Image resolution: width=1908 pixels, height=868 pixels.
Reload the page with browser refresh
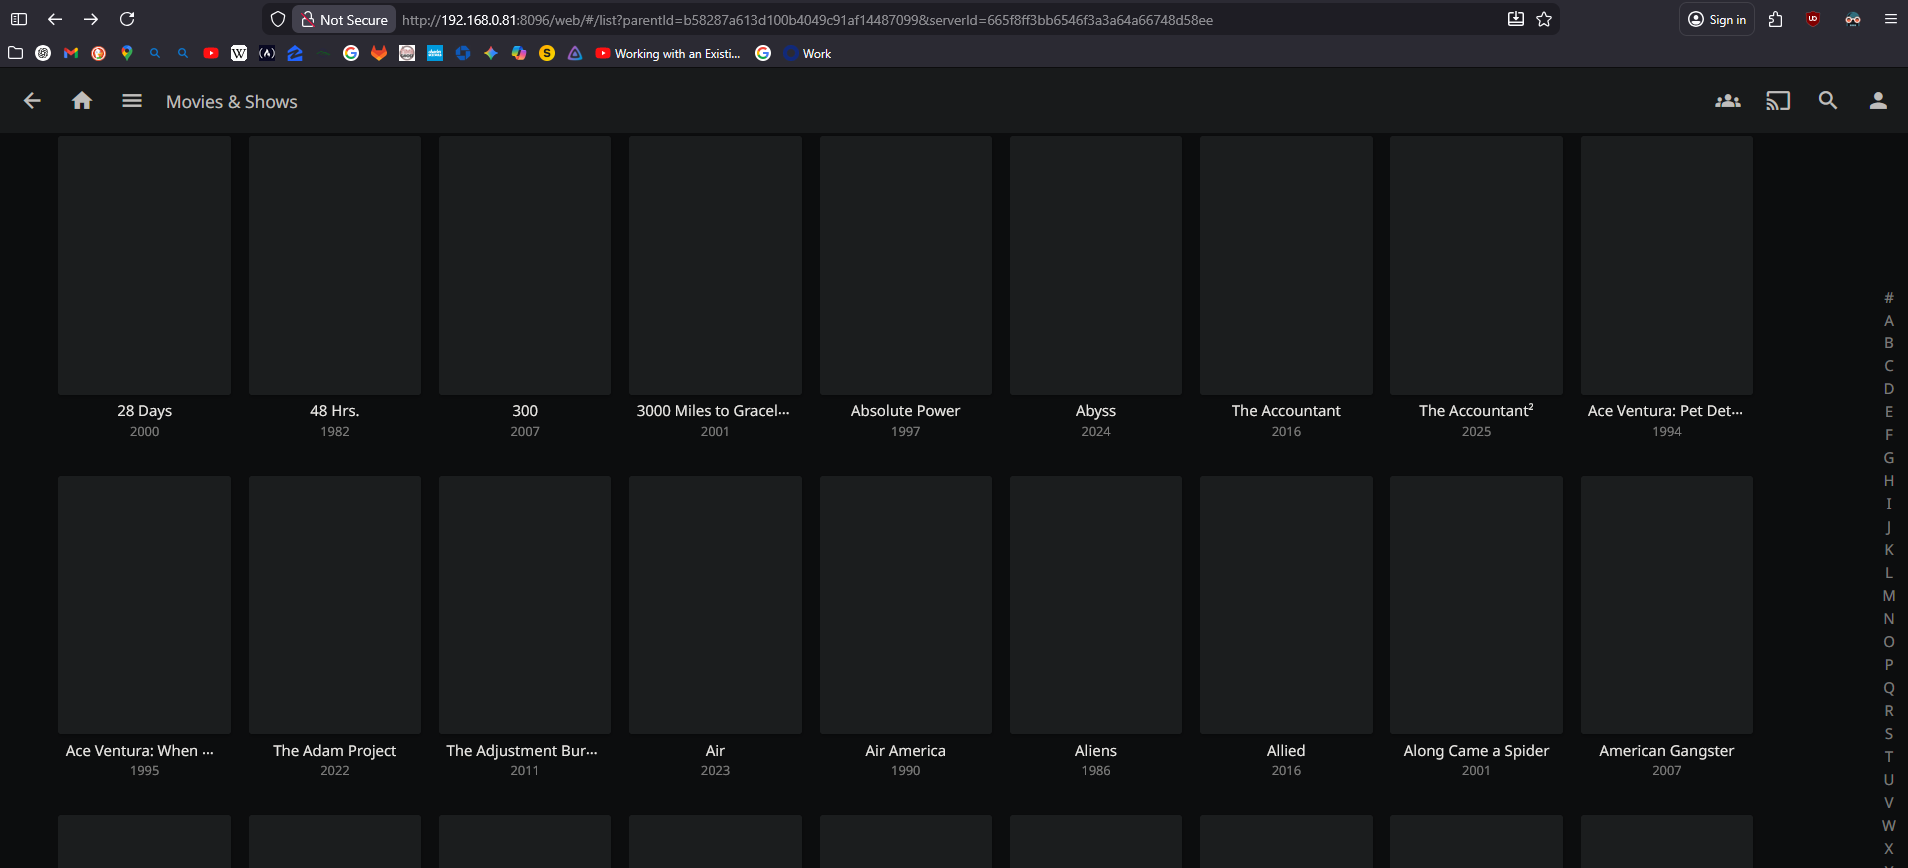(x=127, y=19)
